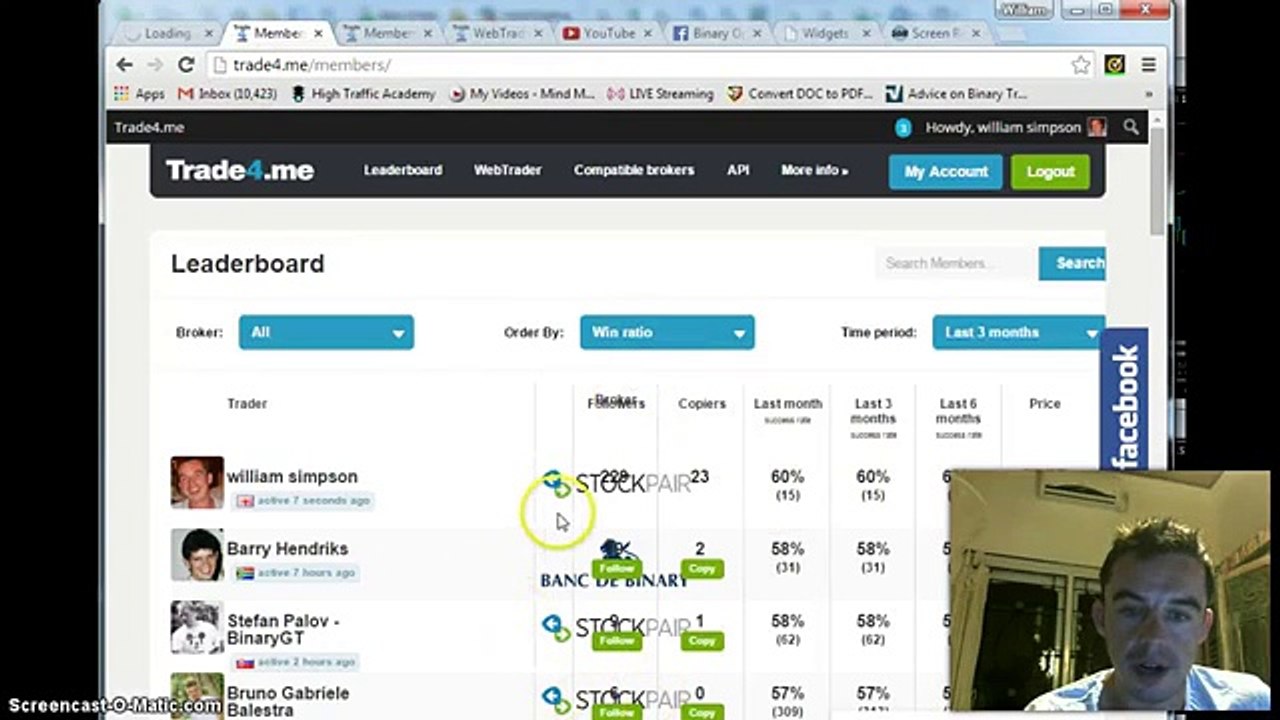Switch to the Screen R... tab

tap(935, 33)
